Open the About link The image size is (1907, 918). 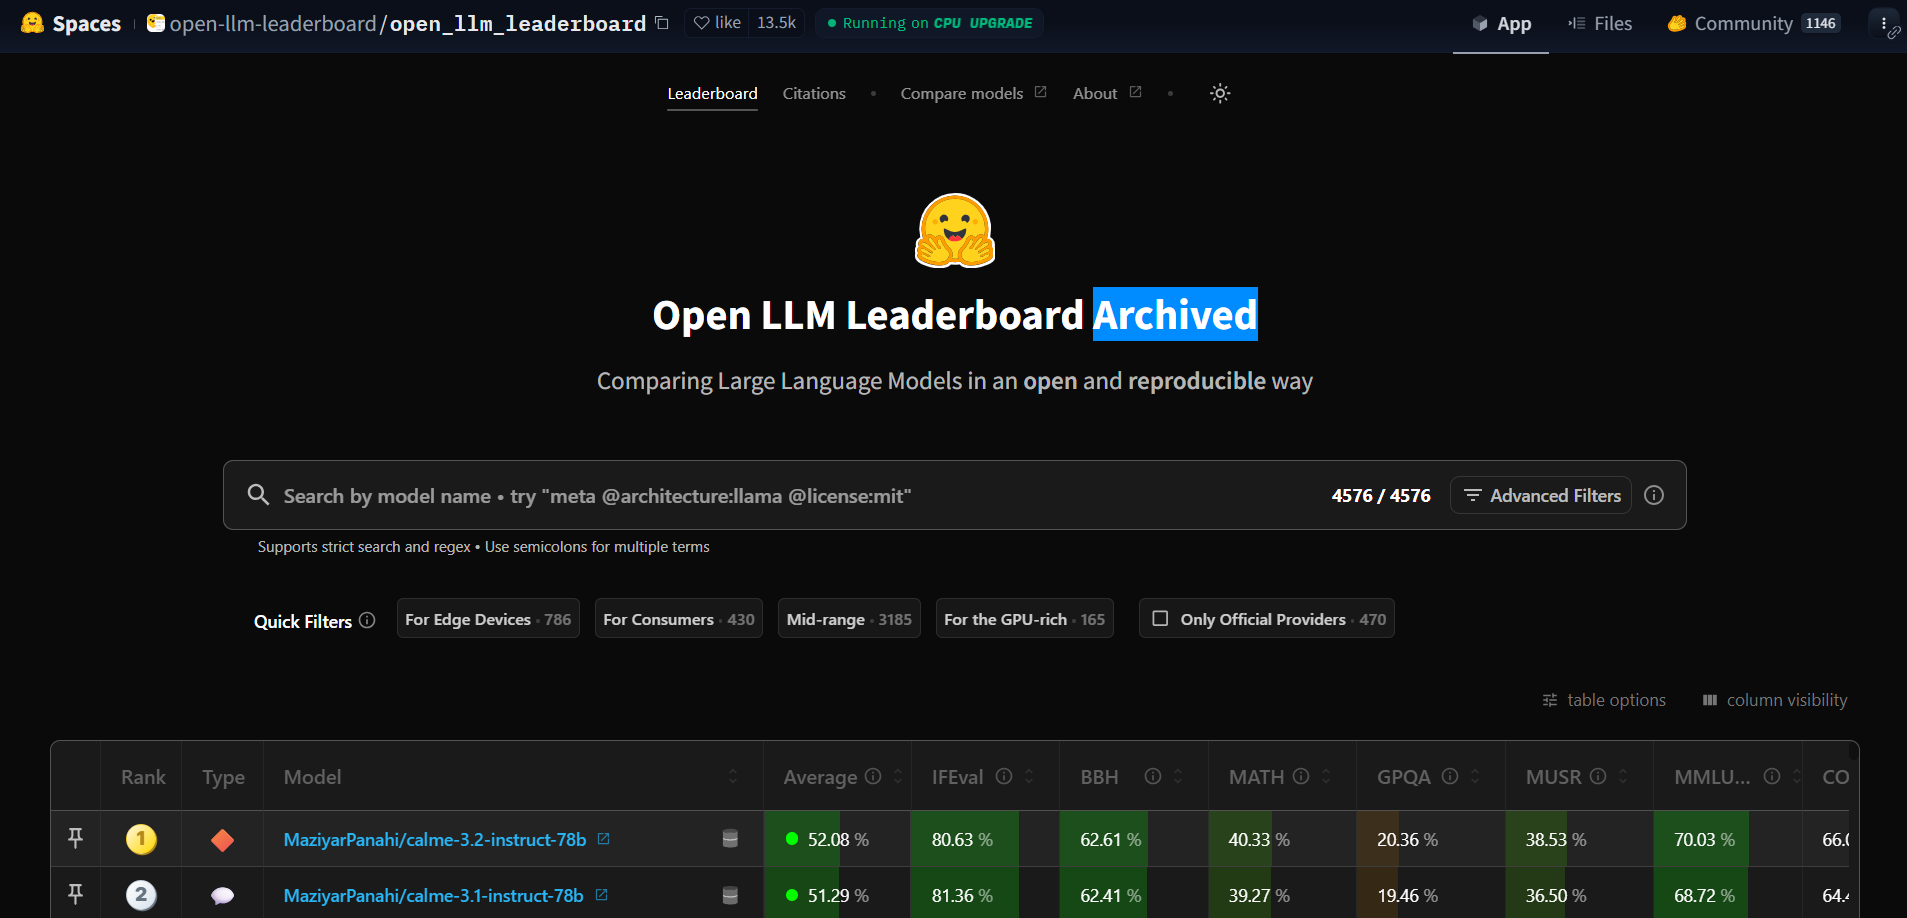pos(1107,93)
